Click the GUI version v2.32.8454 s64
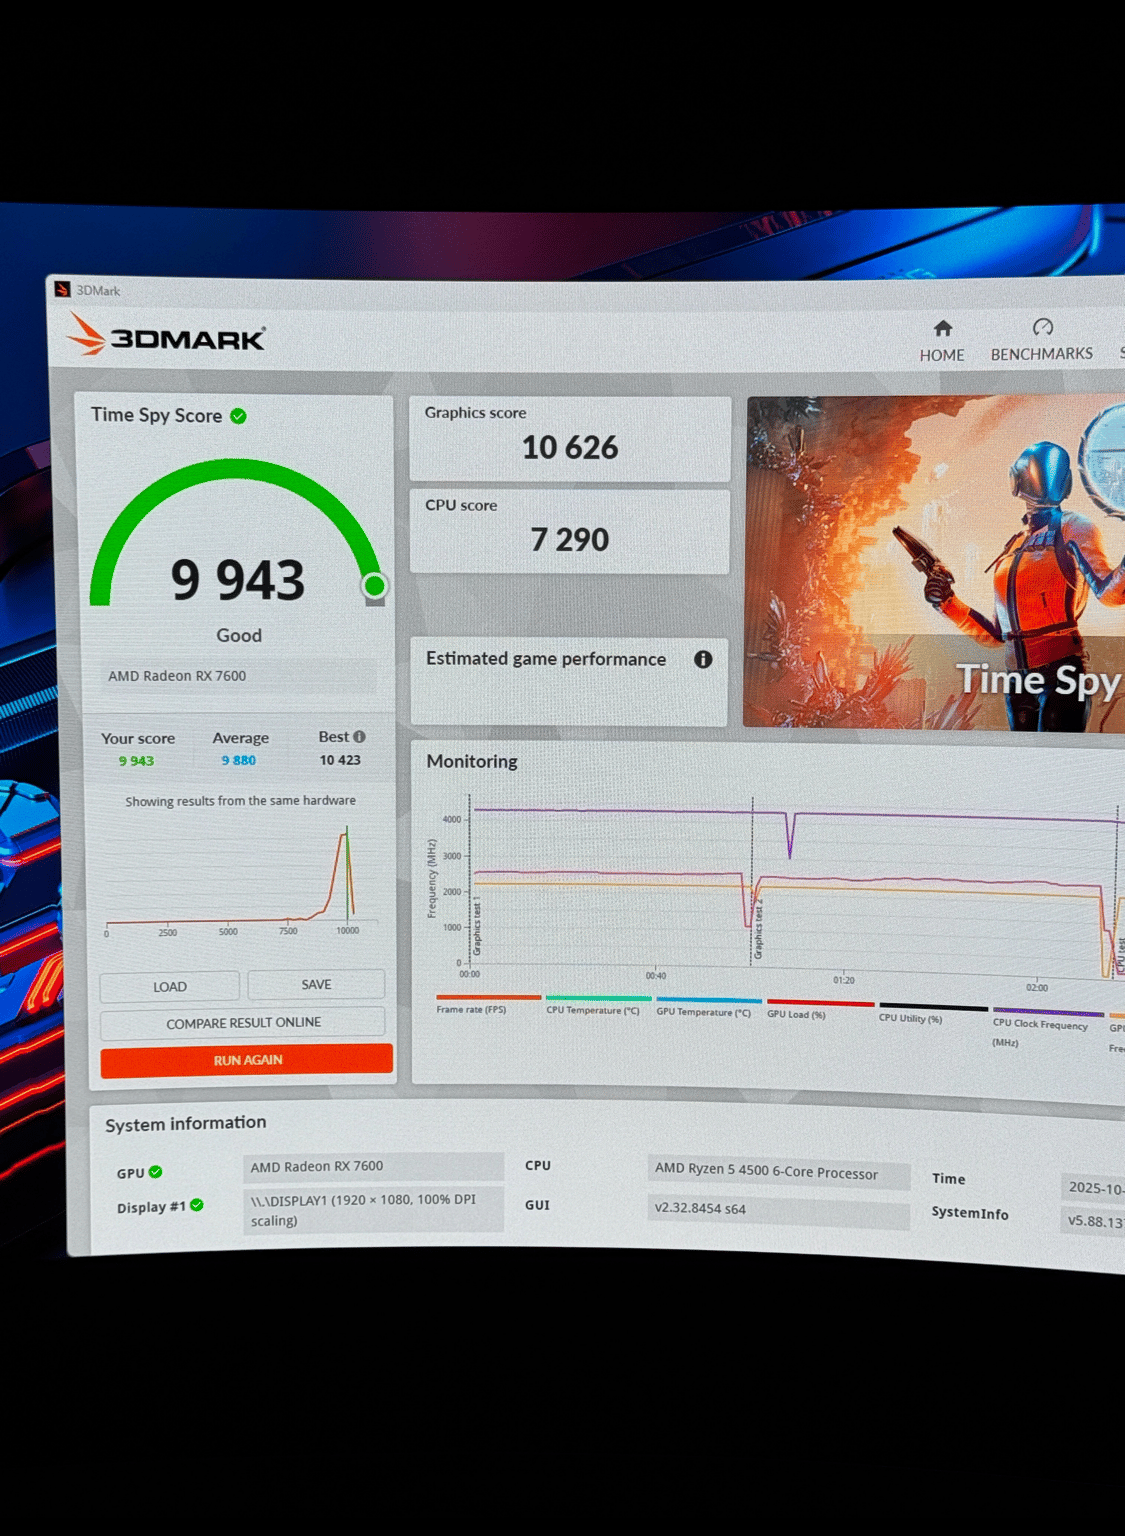 pos(778,1209)
